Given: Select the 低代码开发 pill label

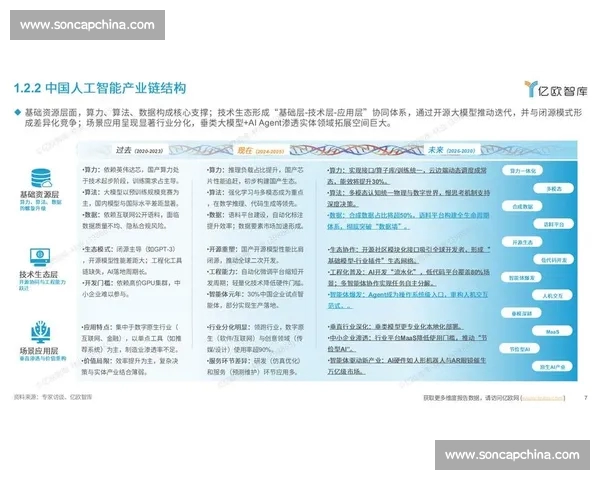Looking at the screenshot, I should [553, 260].
